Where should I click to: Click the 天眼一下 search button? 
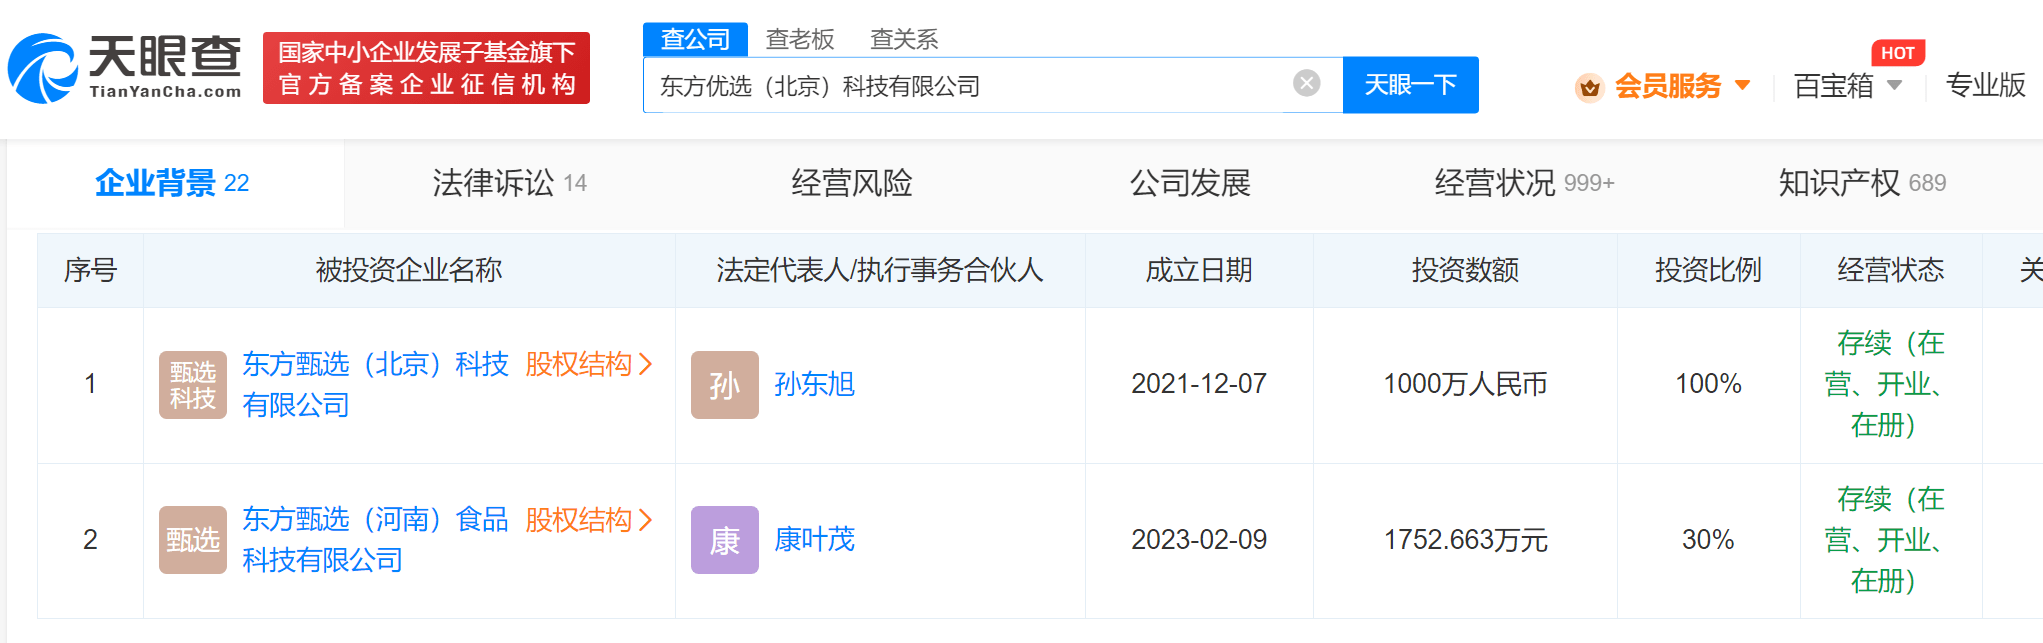pyautogui.click(x=1410, y=85)
